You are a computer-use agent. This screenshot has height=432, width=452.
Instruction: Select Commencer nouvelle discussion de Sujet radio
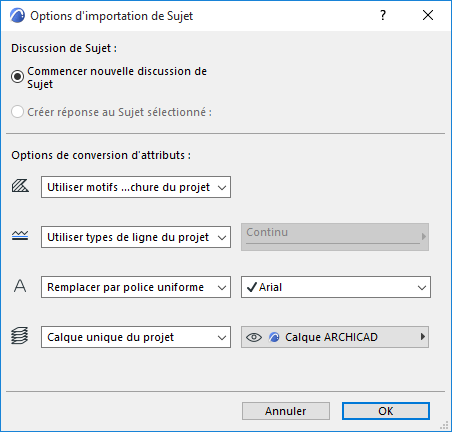[17, 77]
